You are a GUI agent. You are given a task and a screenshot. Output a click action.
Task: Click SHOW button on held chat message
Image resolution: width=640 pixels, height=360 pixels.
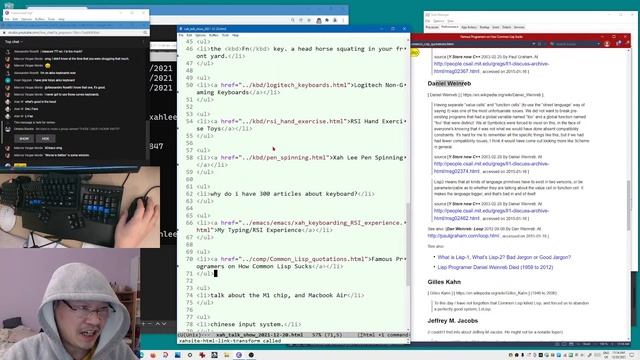point(24,139)
